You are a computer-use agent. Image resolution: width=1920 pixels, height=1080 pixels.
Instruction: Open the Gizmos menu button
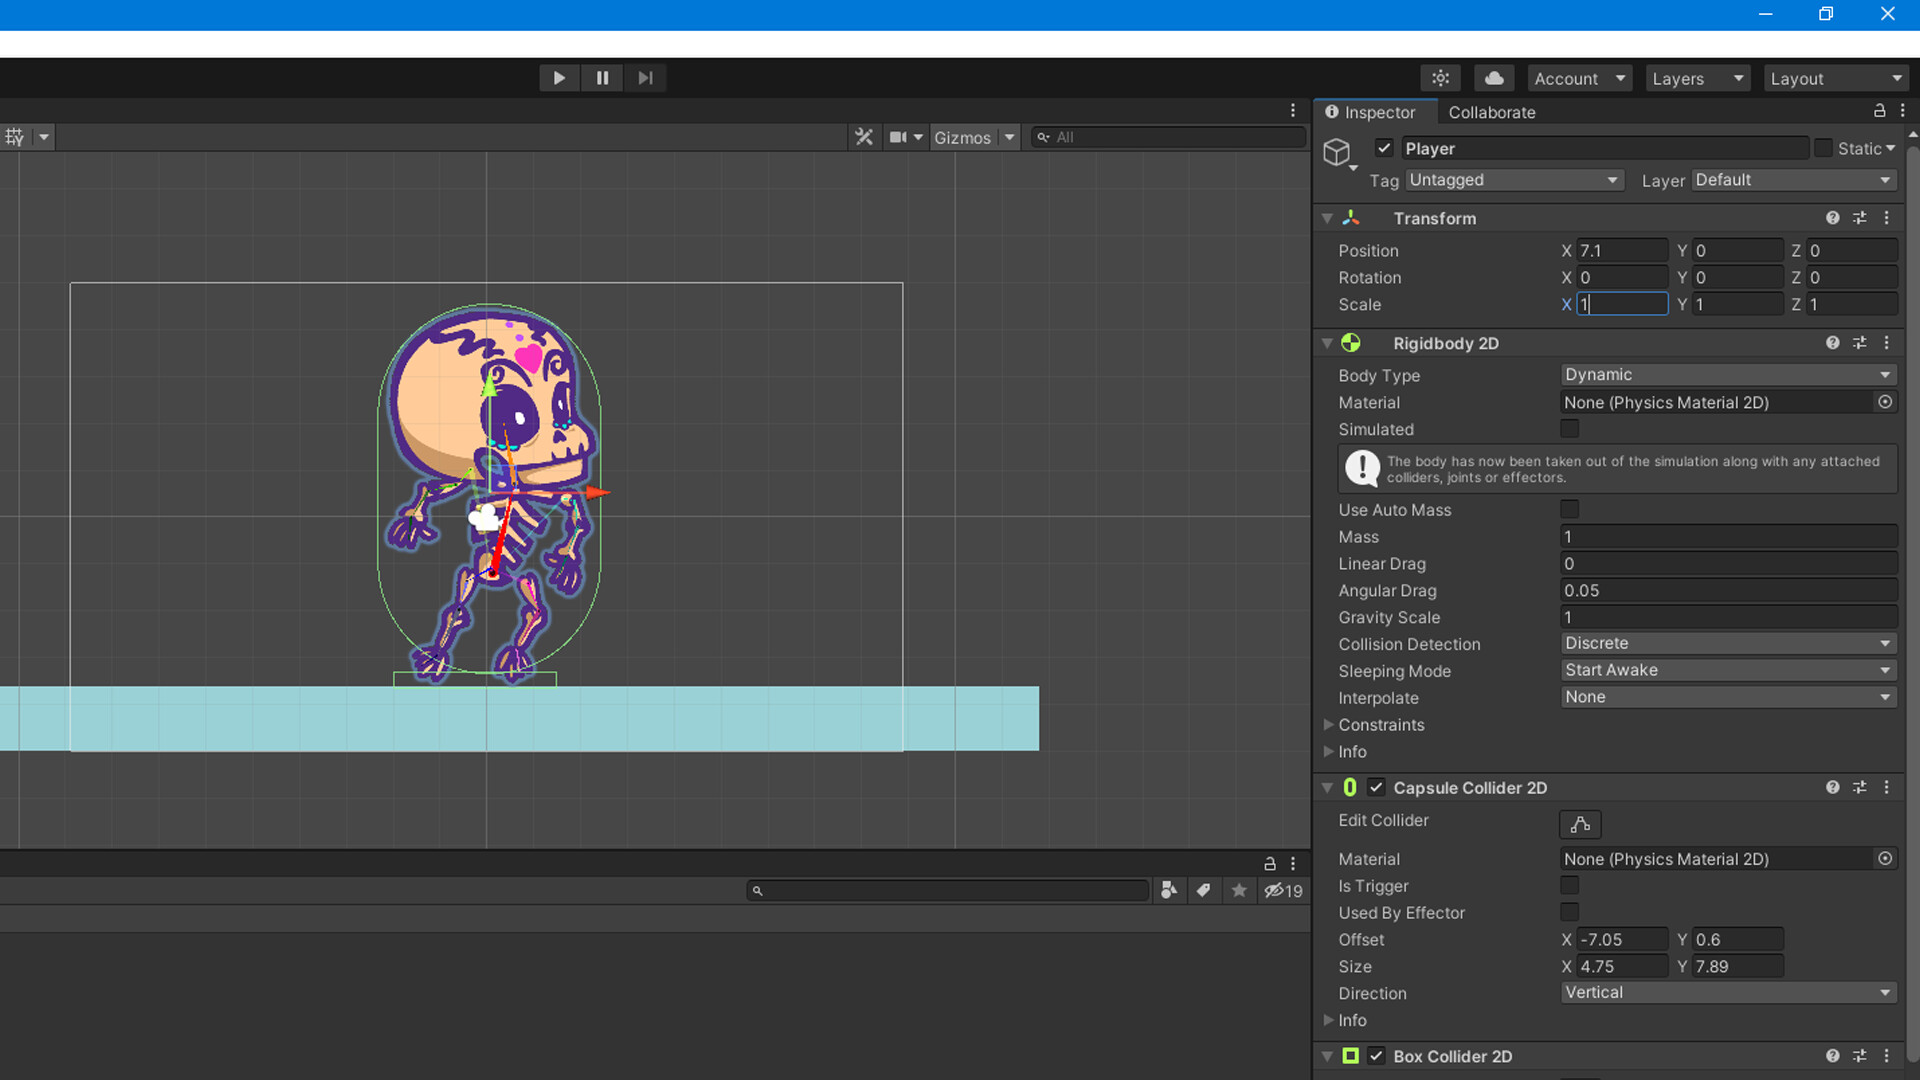click(962, 137)
